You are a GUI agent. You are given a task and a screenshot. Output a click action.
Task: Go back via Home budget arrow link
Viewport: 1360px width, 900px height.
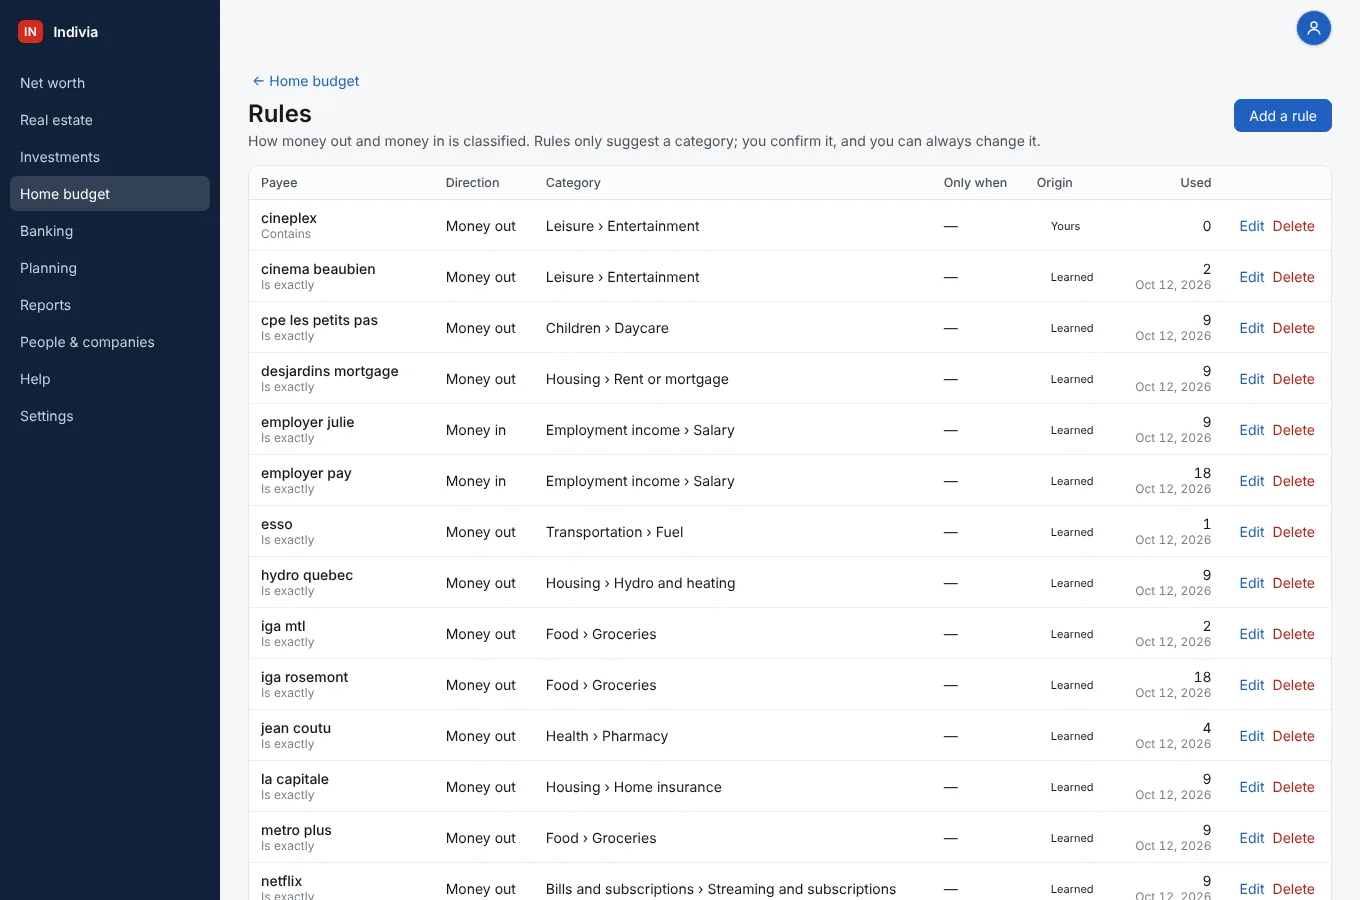click(x=305, y=81)
